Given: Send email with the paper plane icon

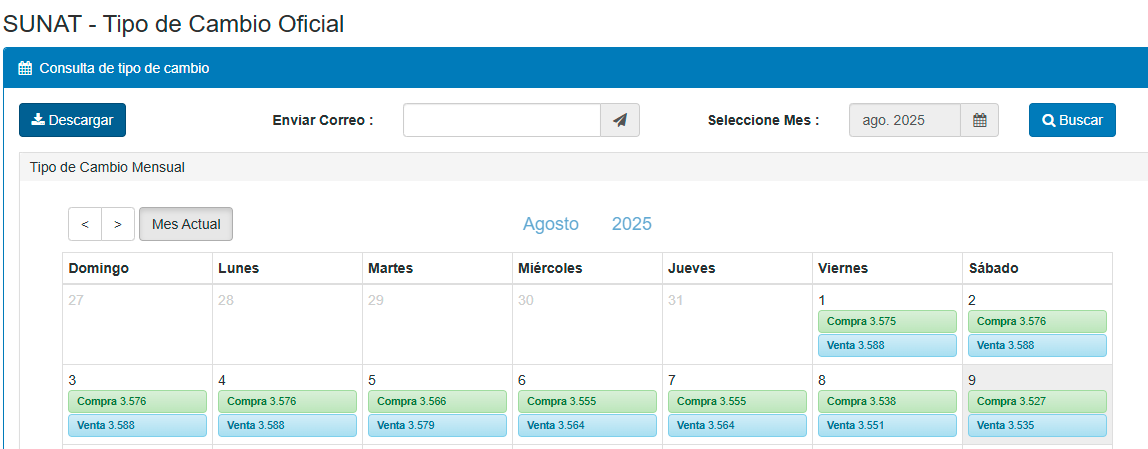Looking at the screenshot, I should click(620, 120).
